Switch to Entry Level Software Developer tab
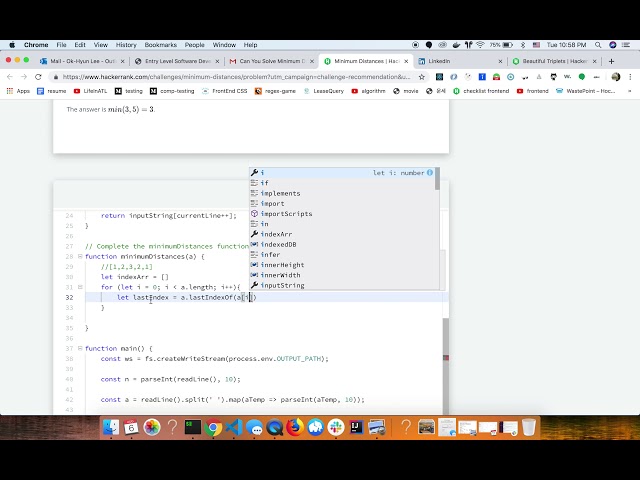Screen dimensions: 640x480 pos(178,61)
